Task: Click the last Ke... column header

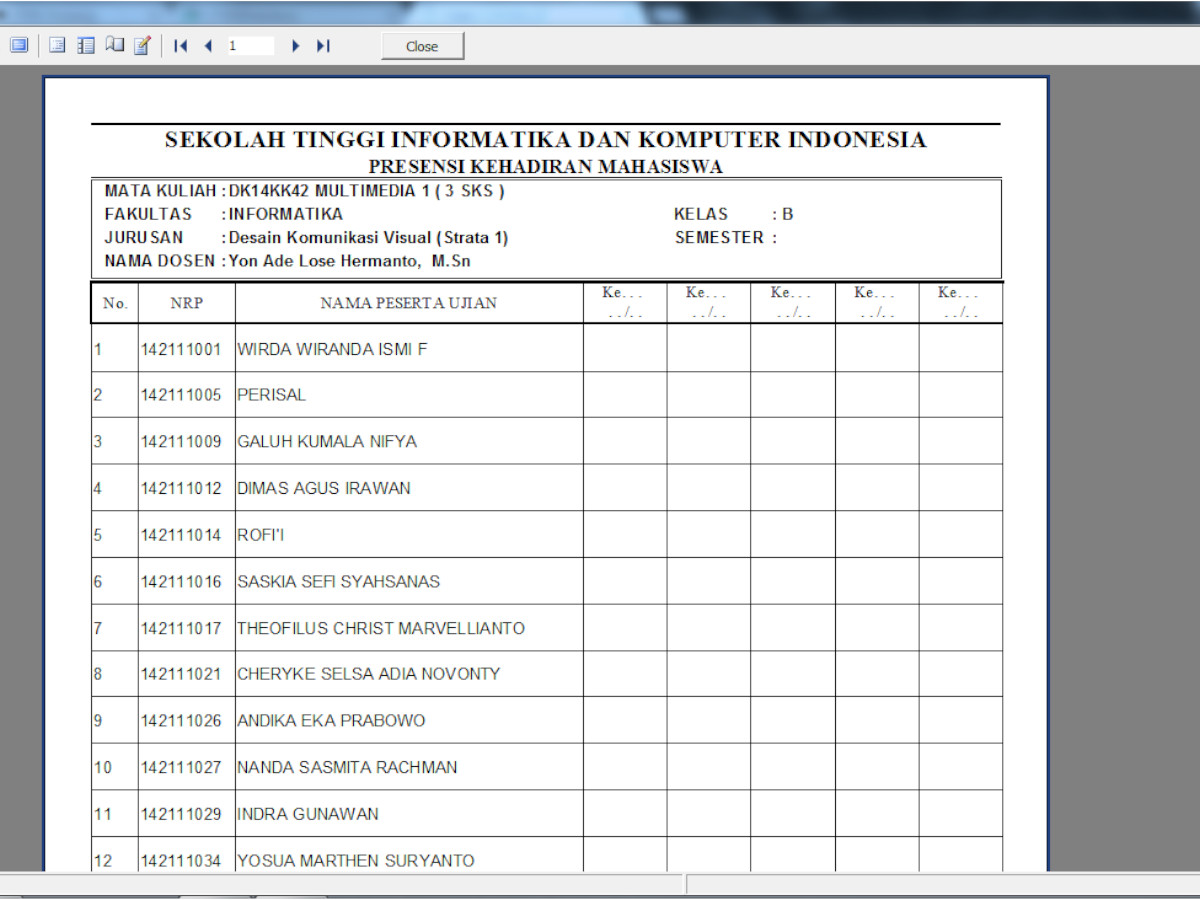Action: pyautogui.click(x=959, y=303)
